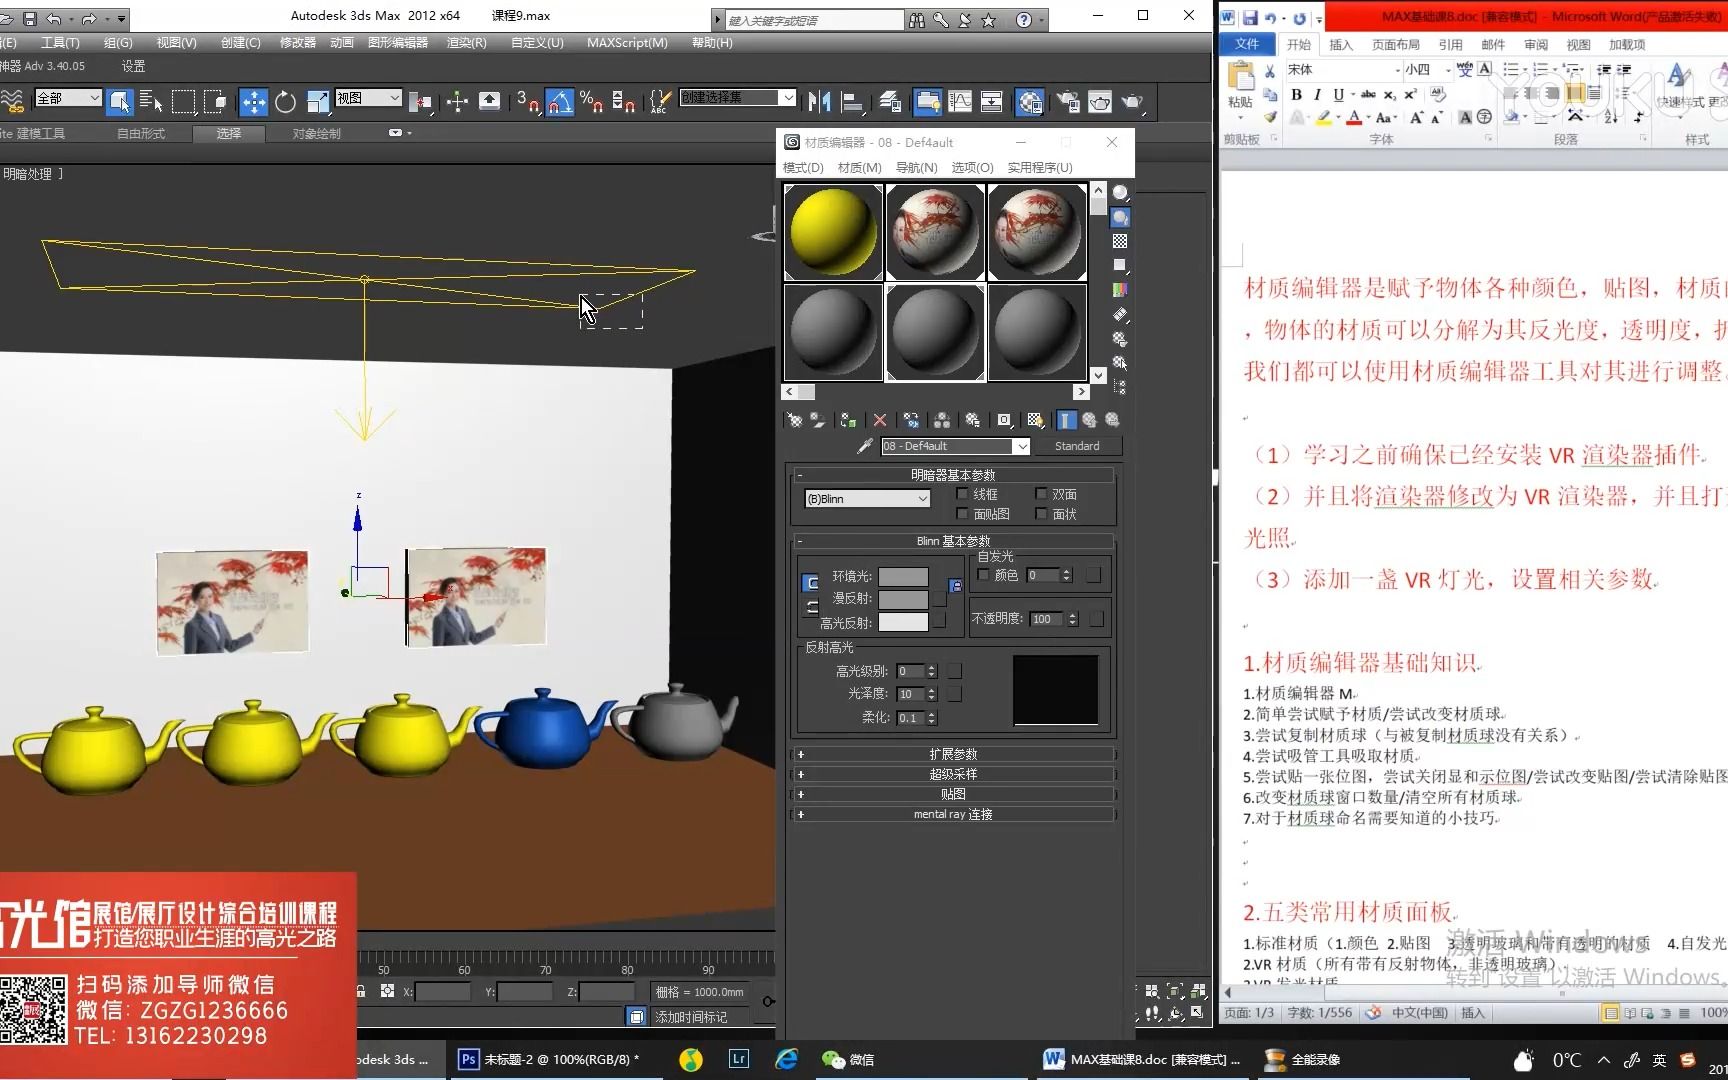This screenshot has width=1728, height=1080.
Task: Collapse the 明暗器基本参数 rollout
Action: point(953,475)
